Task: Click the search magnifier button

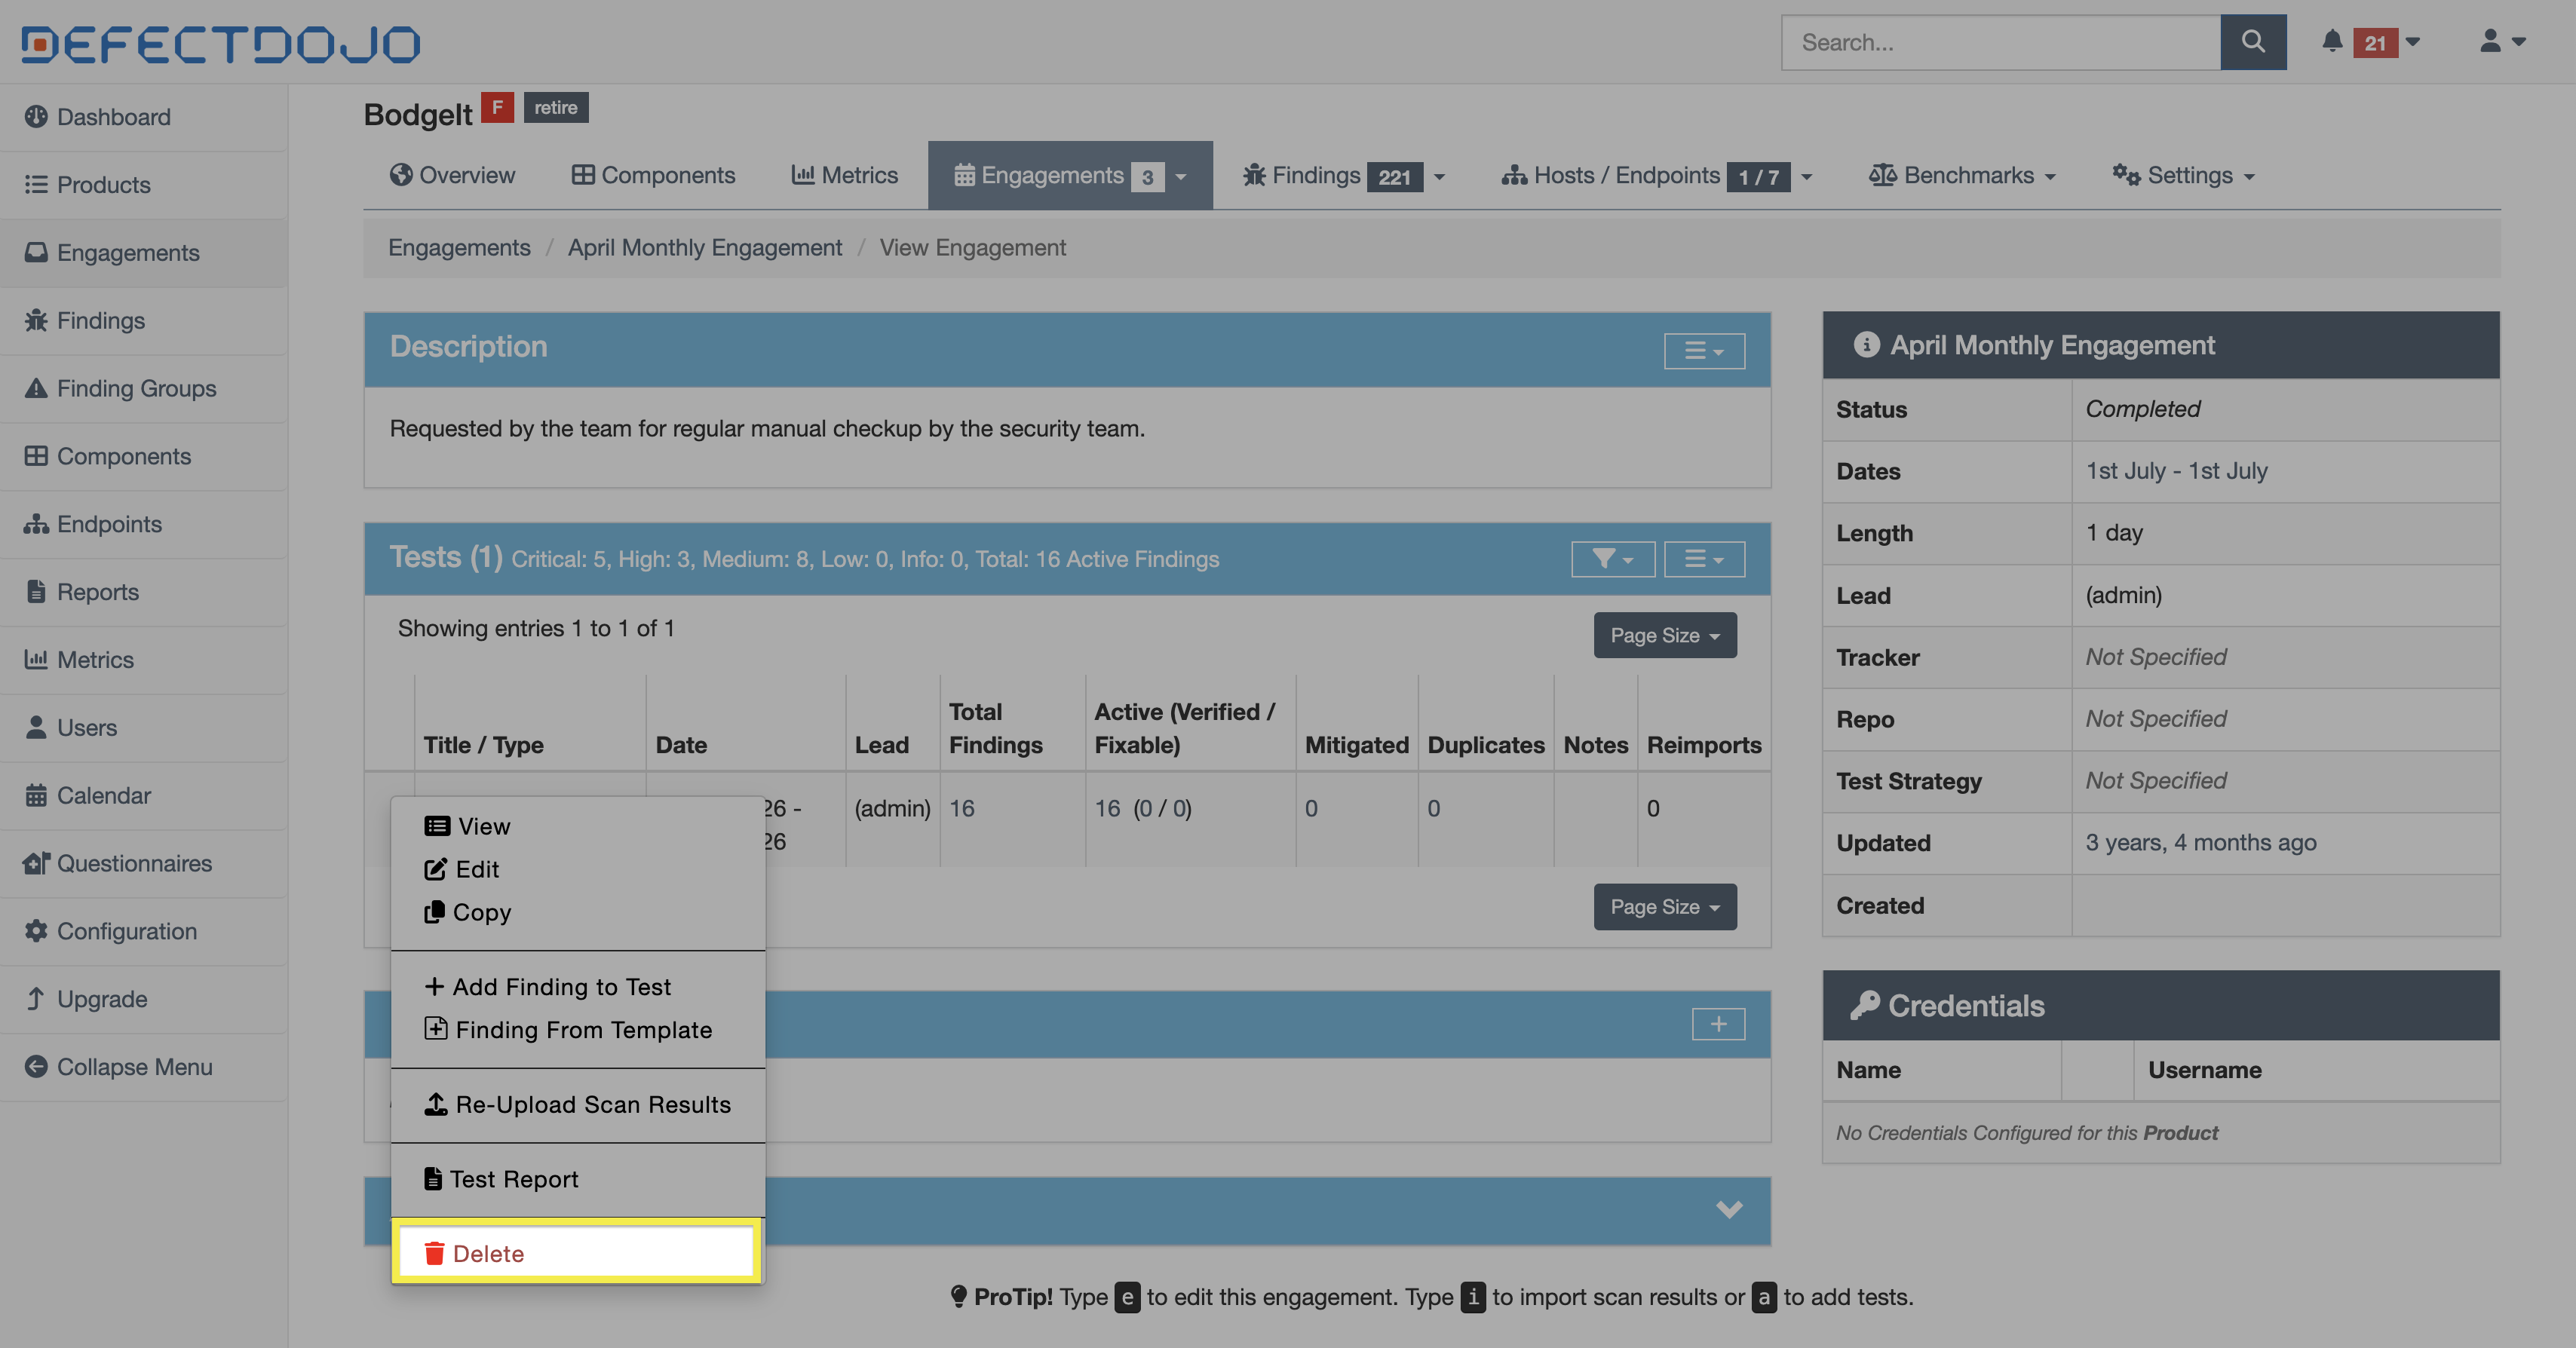Action: (2252, 42)
